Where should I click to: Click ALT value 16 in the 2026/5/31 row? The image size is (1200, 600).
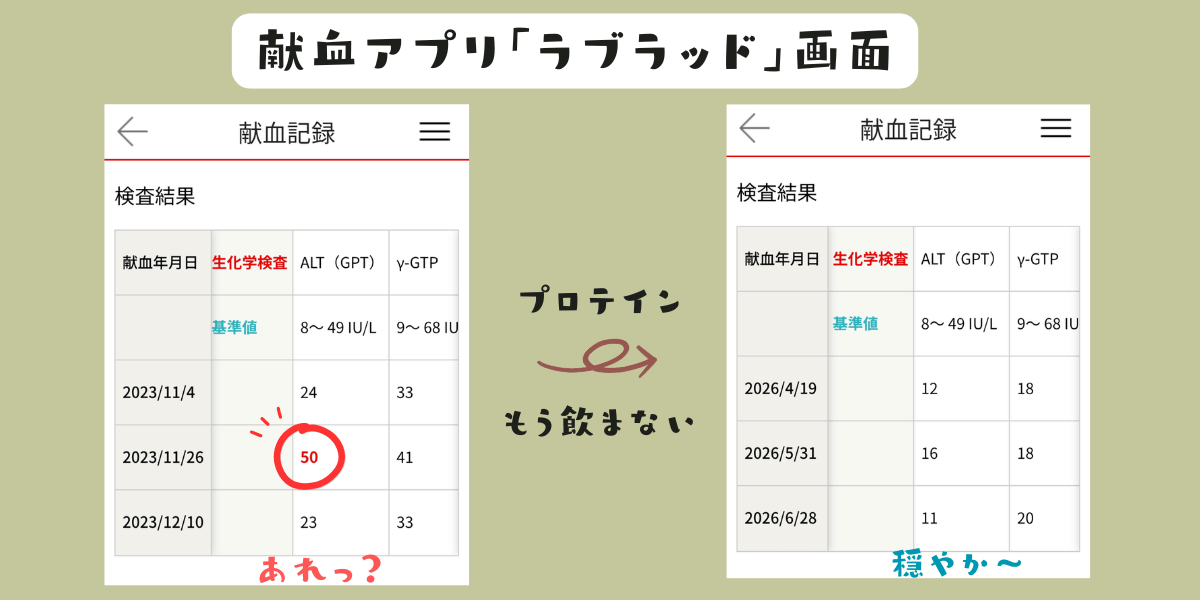930,453
